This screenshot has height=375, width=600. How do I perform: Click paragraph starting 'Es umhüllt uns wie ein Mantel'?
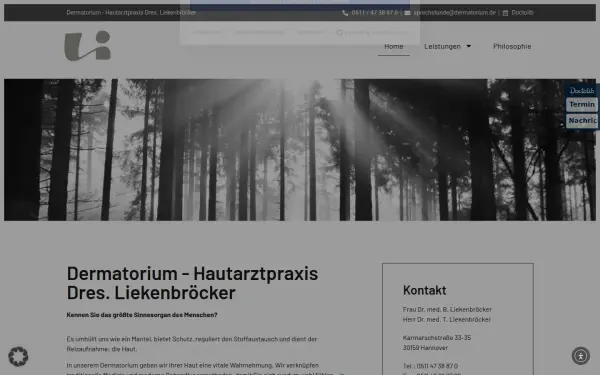pos(192,344)
